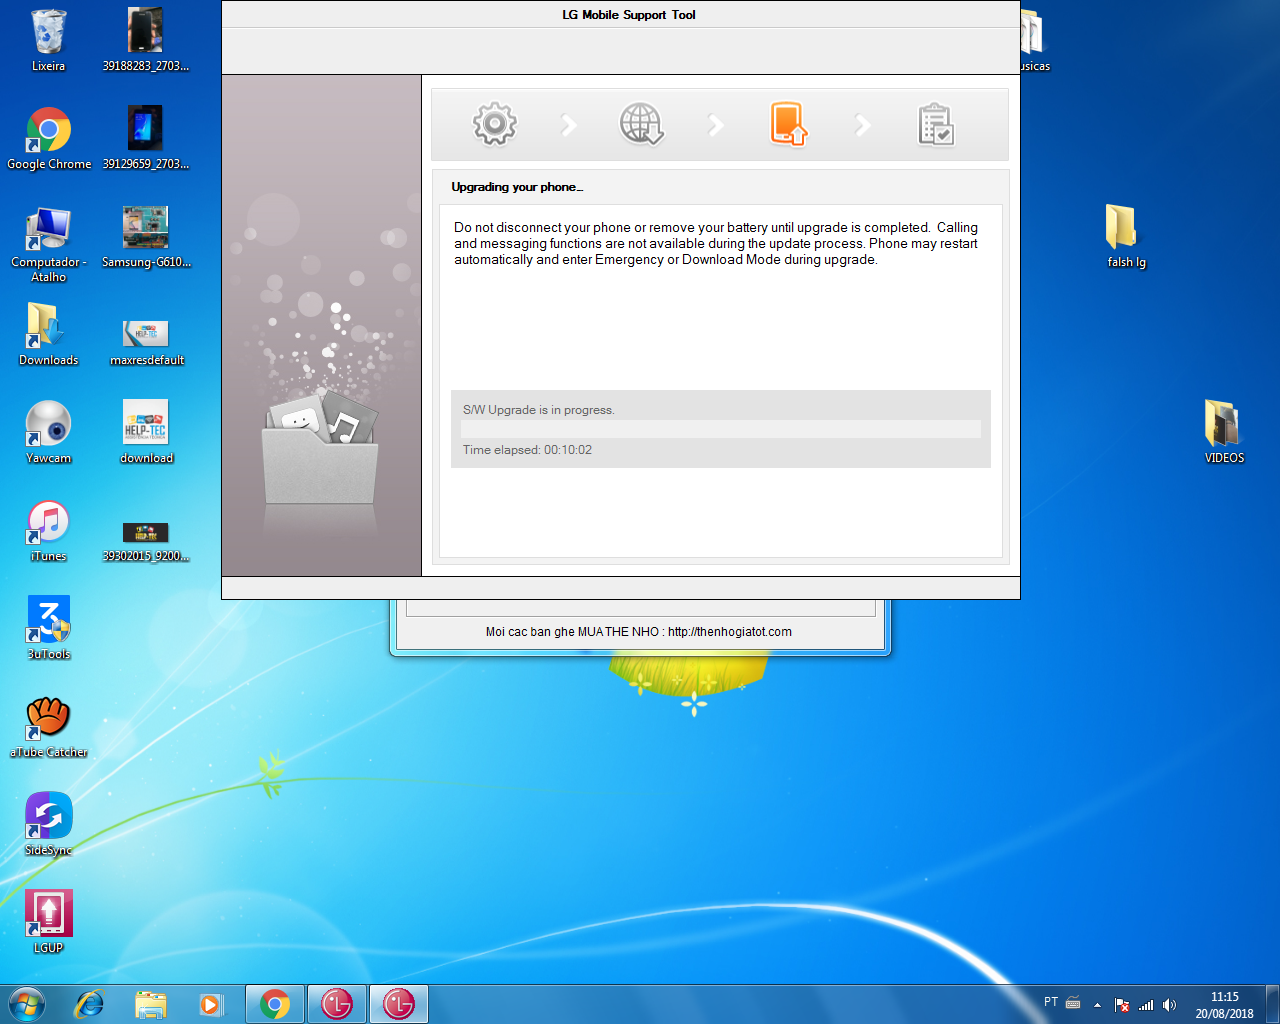
Task: Open the falsh lg folder
Action: click(x=1126, y=236)
